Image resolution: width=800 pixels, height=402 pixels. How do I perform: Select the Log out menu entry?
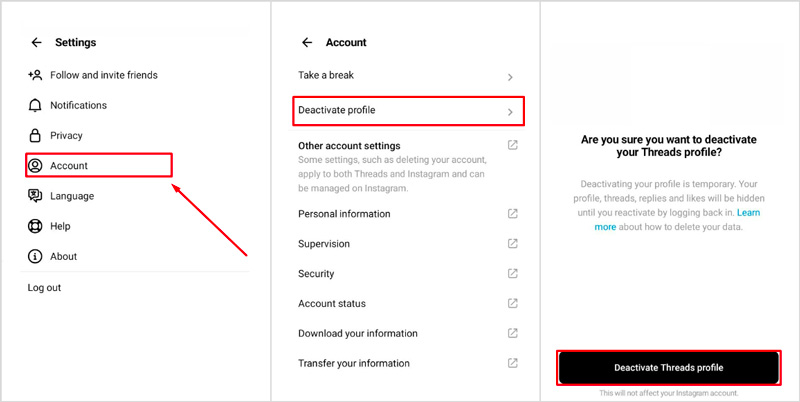click(x=44, y=288)
